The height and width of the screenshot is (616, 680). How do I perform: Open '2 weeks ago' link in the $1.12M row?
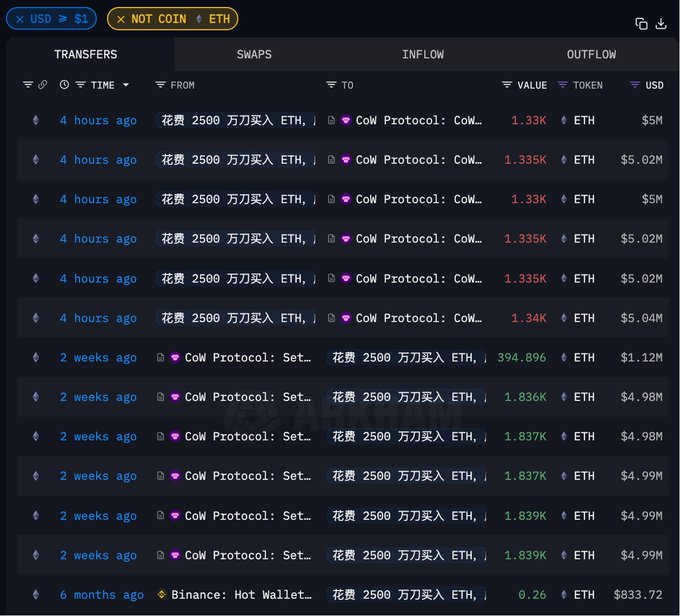point(98,357)
